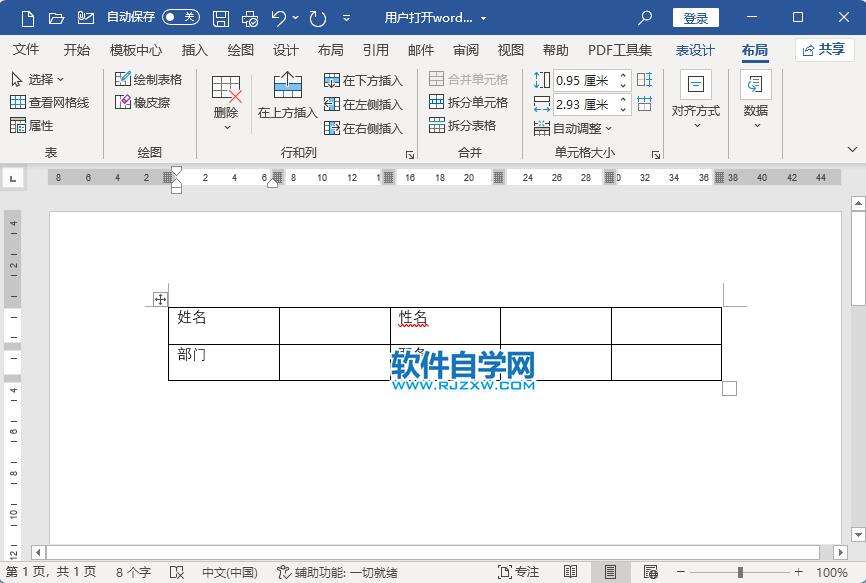The width and height of the screenshot is (866, 583).
Task: Open the 自动调整 autofit dropdown
Action: (573, 128)
